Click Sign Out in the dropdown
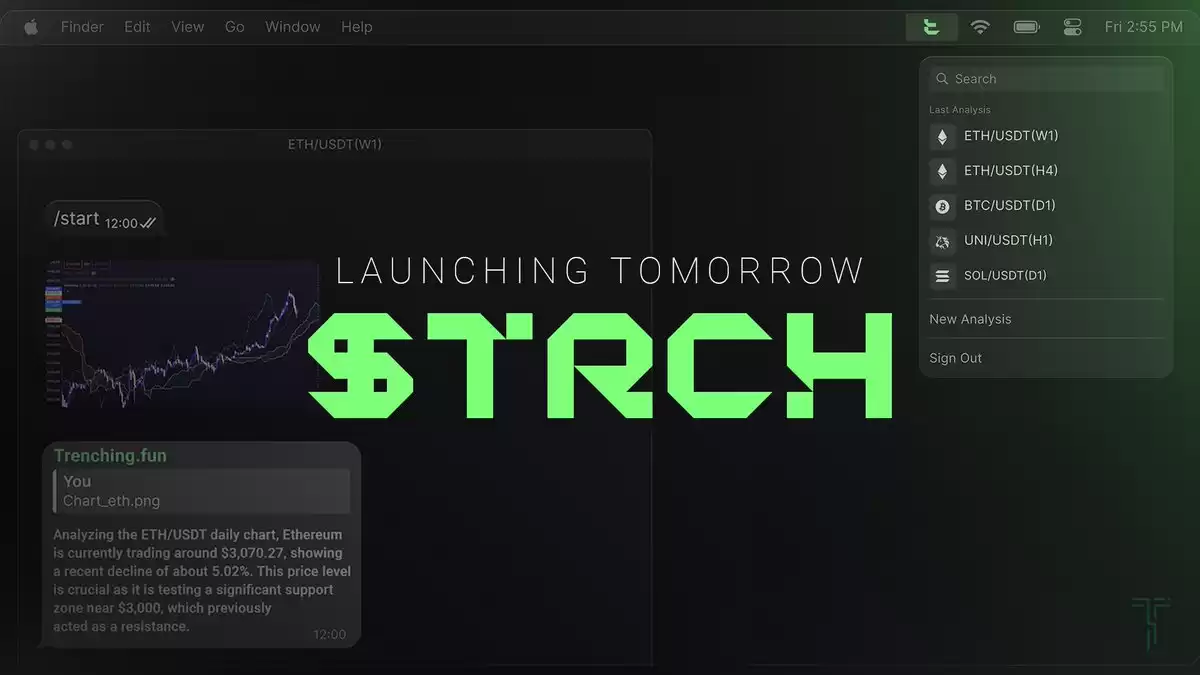Viewport: 1200px width, 675px height. tap(956, 358)
